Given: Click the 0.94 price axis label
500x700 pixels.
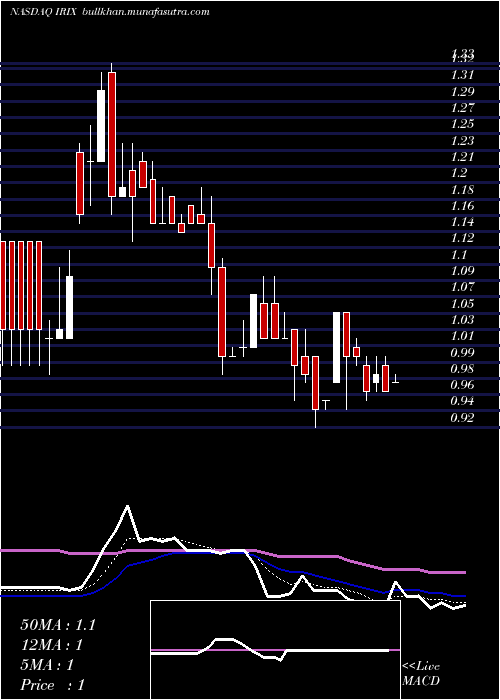Looking at the screenshot, I should click(x=462, y=400).
